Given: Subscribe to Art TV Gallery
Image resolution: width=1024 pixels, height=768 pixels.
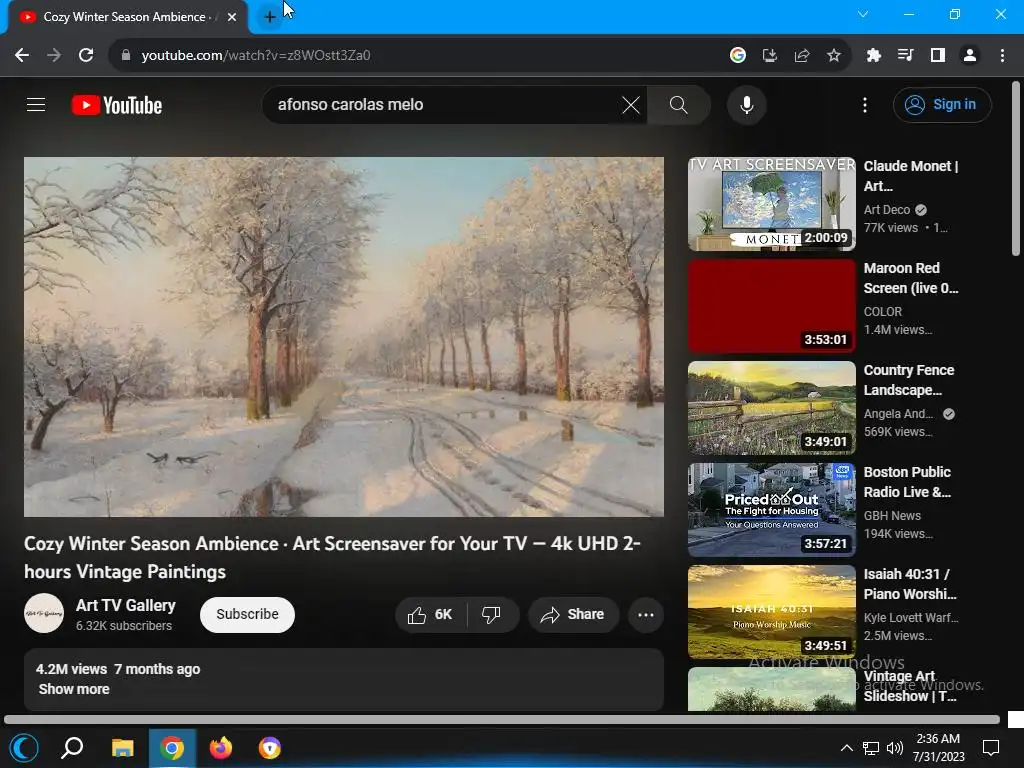Looking at the screenshot, I should tap(248, 614).
